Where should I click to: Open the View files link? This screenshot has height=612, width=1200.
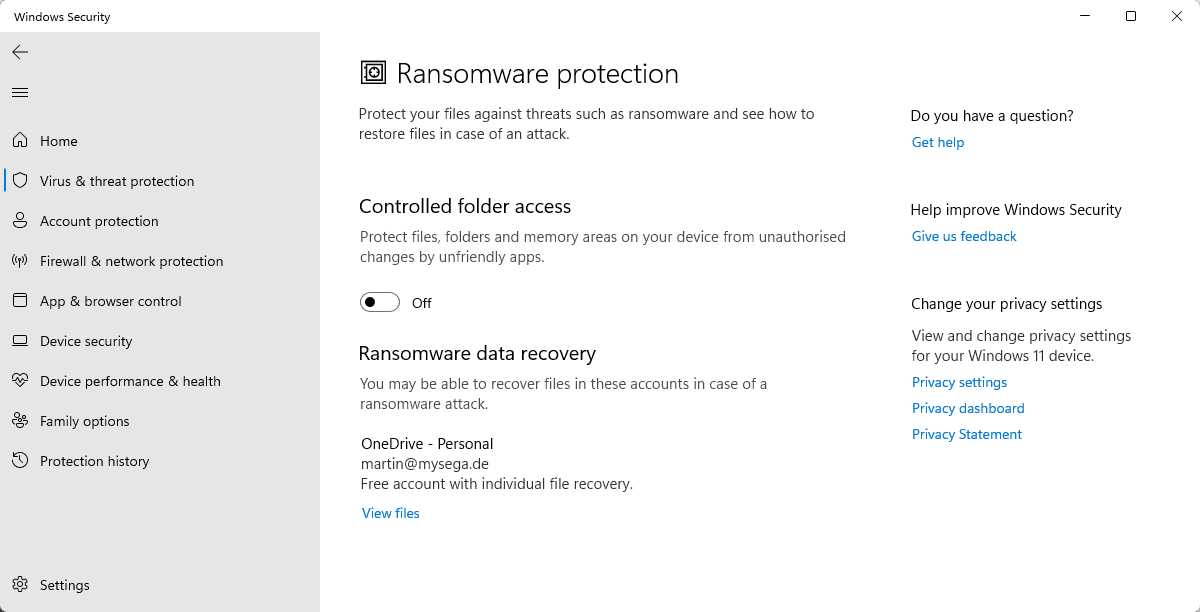[x=391, y=513]
